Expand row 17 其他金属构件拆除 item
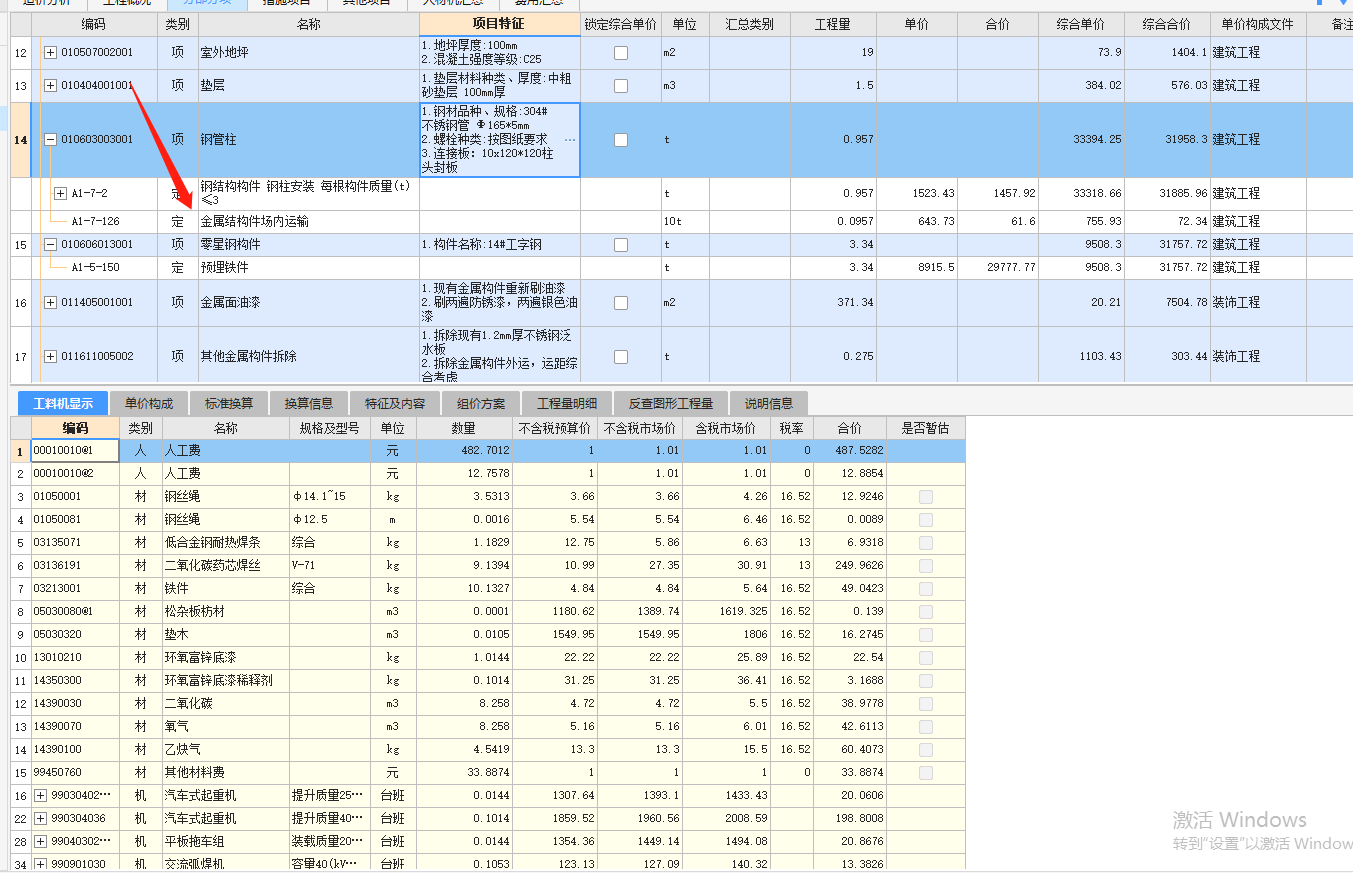 click(x=51, y=356)
